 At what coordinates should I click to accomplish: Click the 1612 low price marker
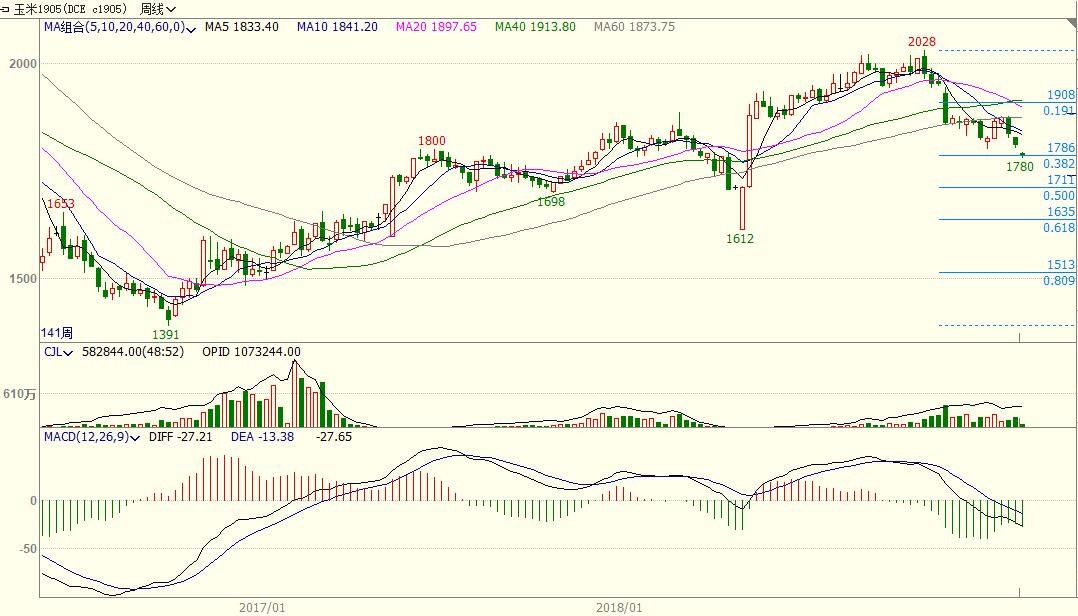tap(740, 239)
